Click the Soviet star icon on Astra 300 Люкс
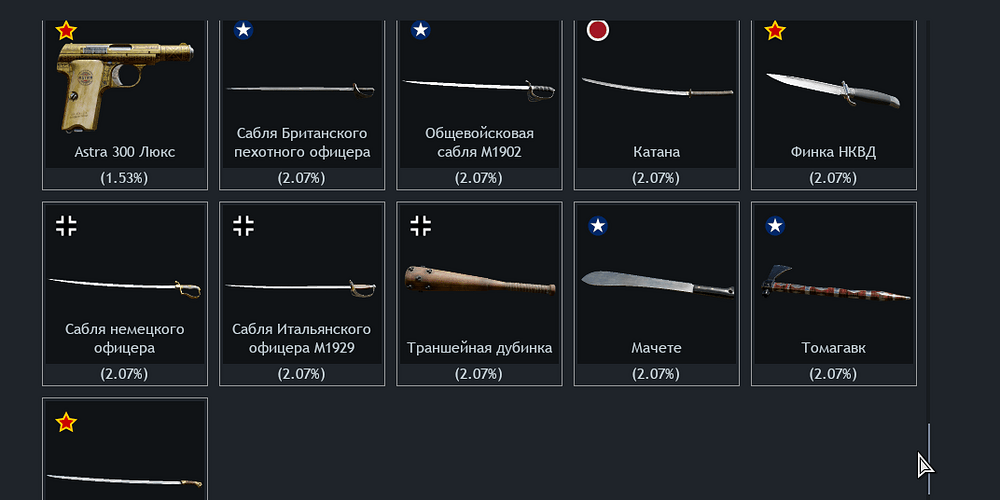This screenshot has height=500, width=1000. click(66, 30)
